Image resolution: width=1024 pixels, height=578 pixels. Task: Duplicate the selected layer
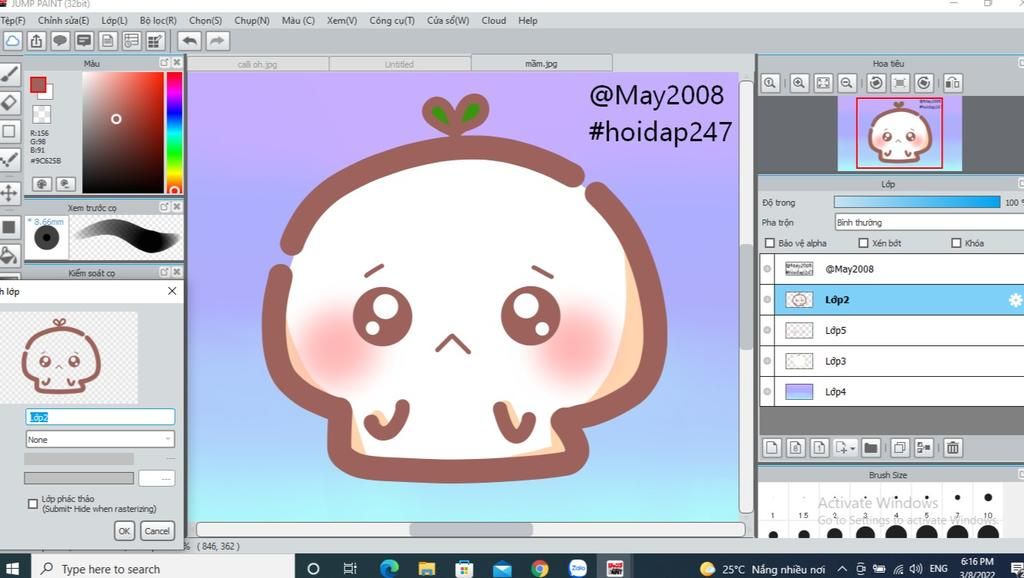pos(899,447)
